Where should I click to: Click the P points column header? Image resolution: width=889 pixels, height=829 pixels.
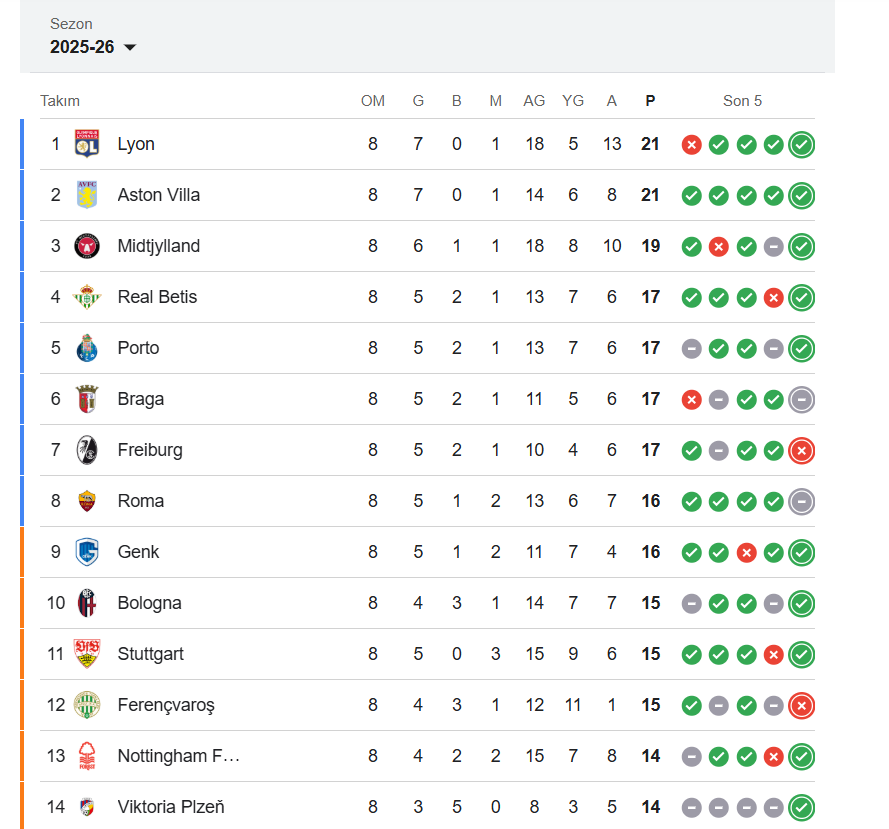tap(651, 101)
